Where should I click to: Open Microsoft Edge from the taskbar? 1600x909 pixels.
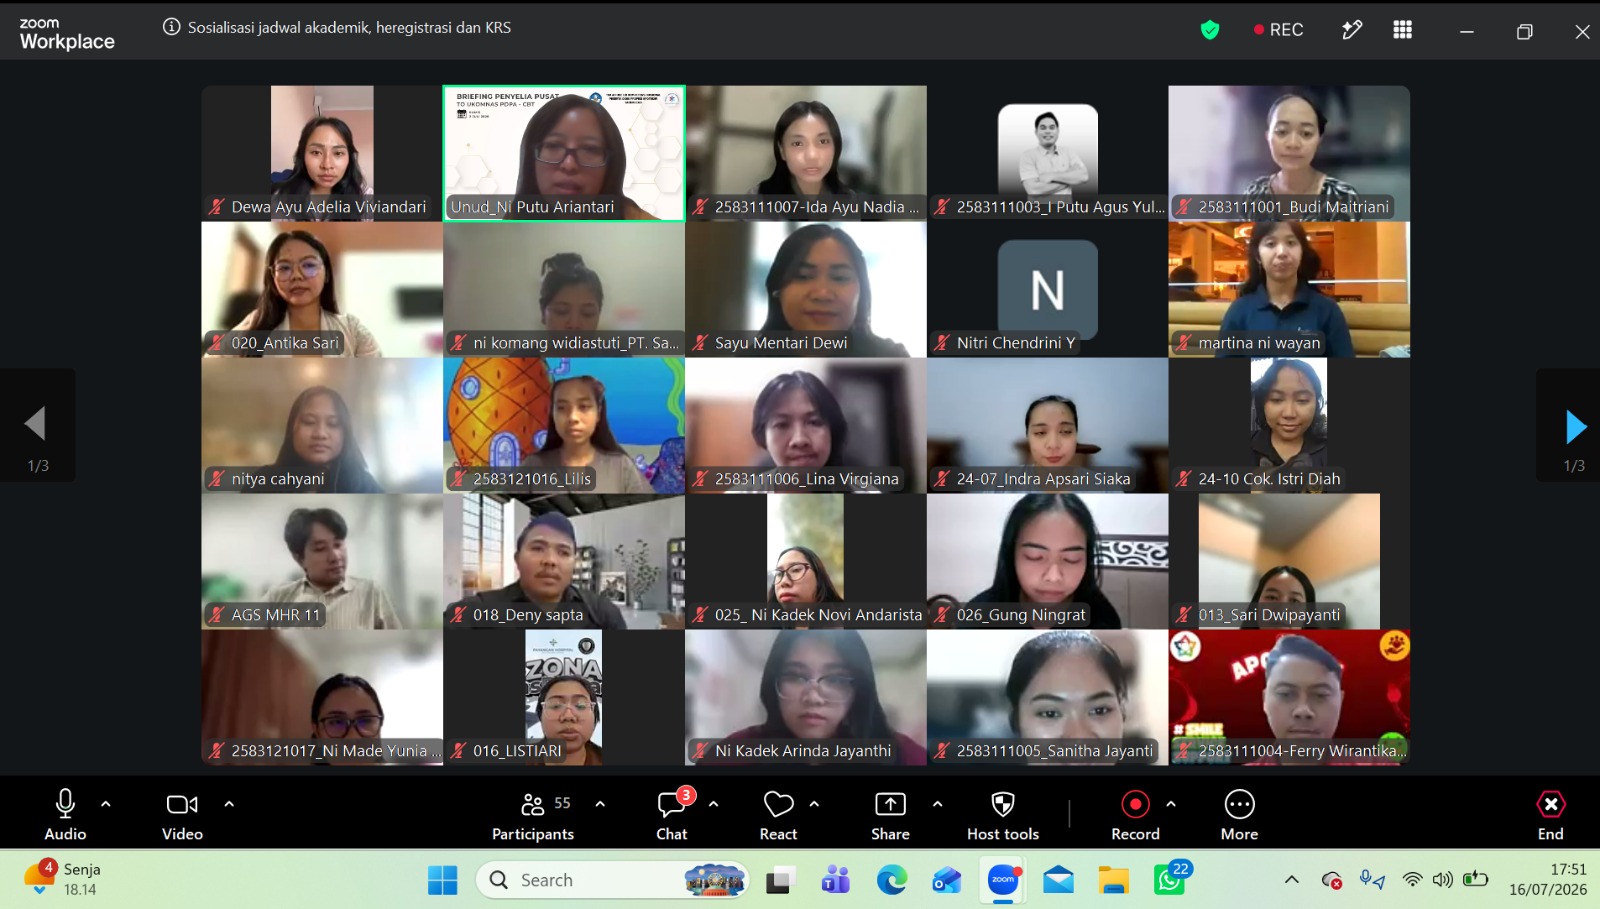pyautogui.click(x=891, y=880)
